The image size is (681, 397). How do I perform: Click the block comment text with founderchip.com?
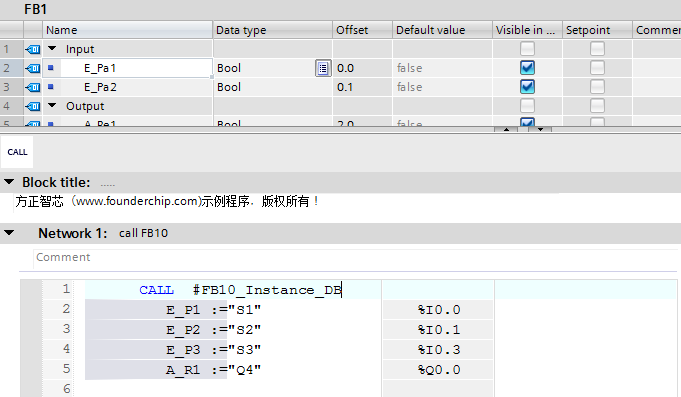point(167,202)
